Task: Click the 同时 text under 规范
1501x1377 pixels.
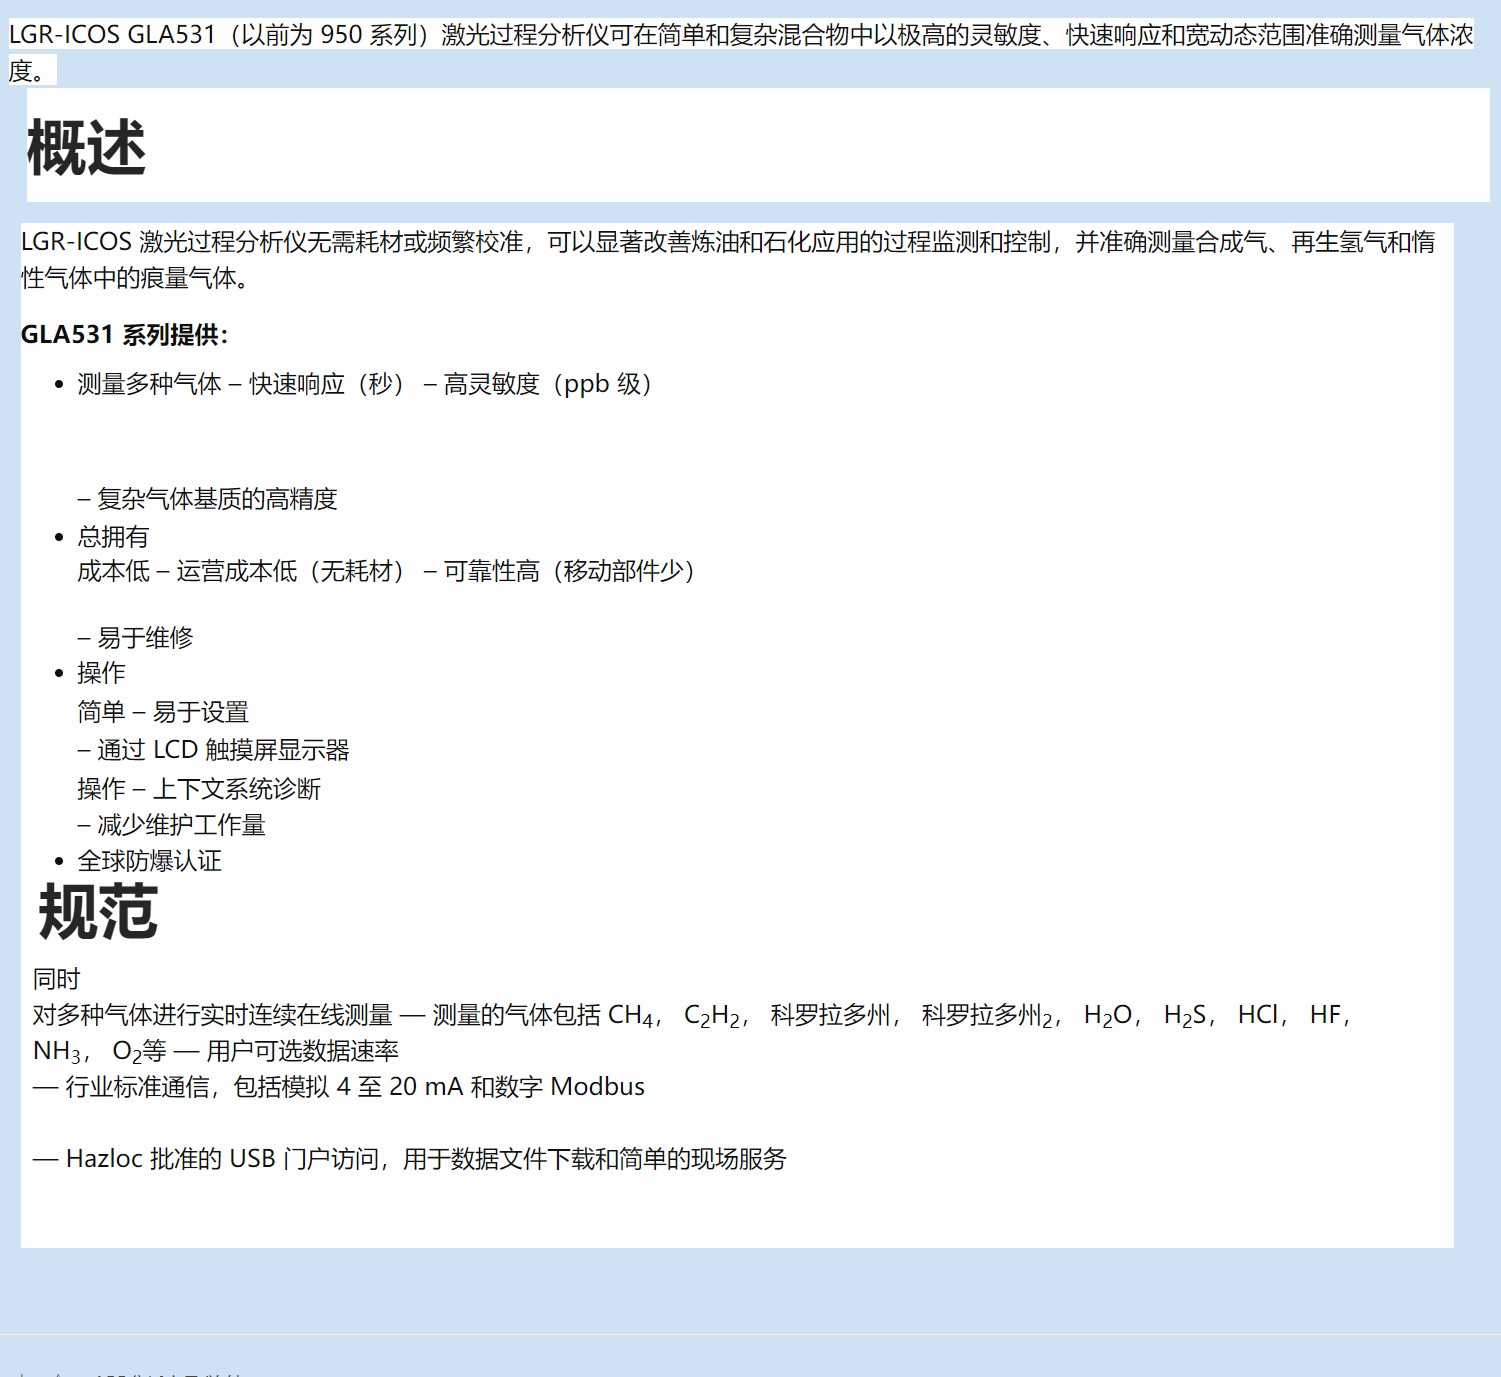Action: pos(56,979)
